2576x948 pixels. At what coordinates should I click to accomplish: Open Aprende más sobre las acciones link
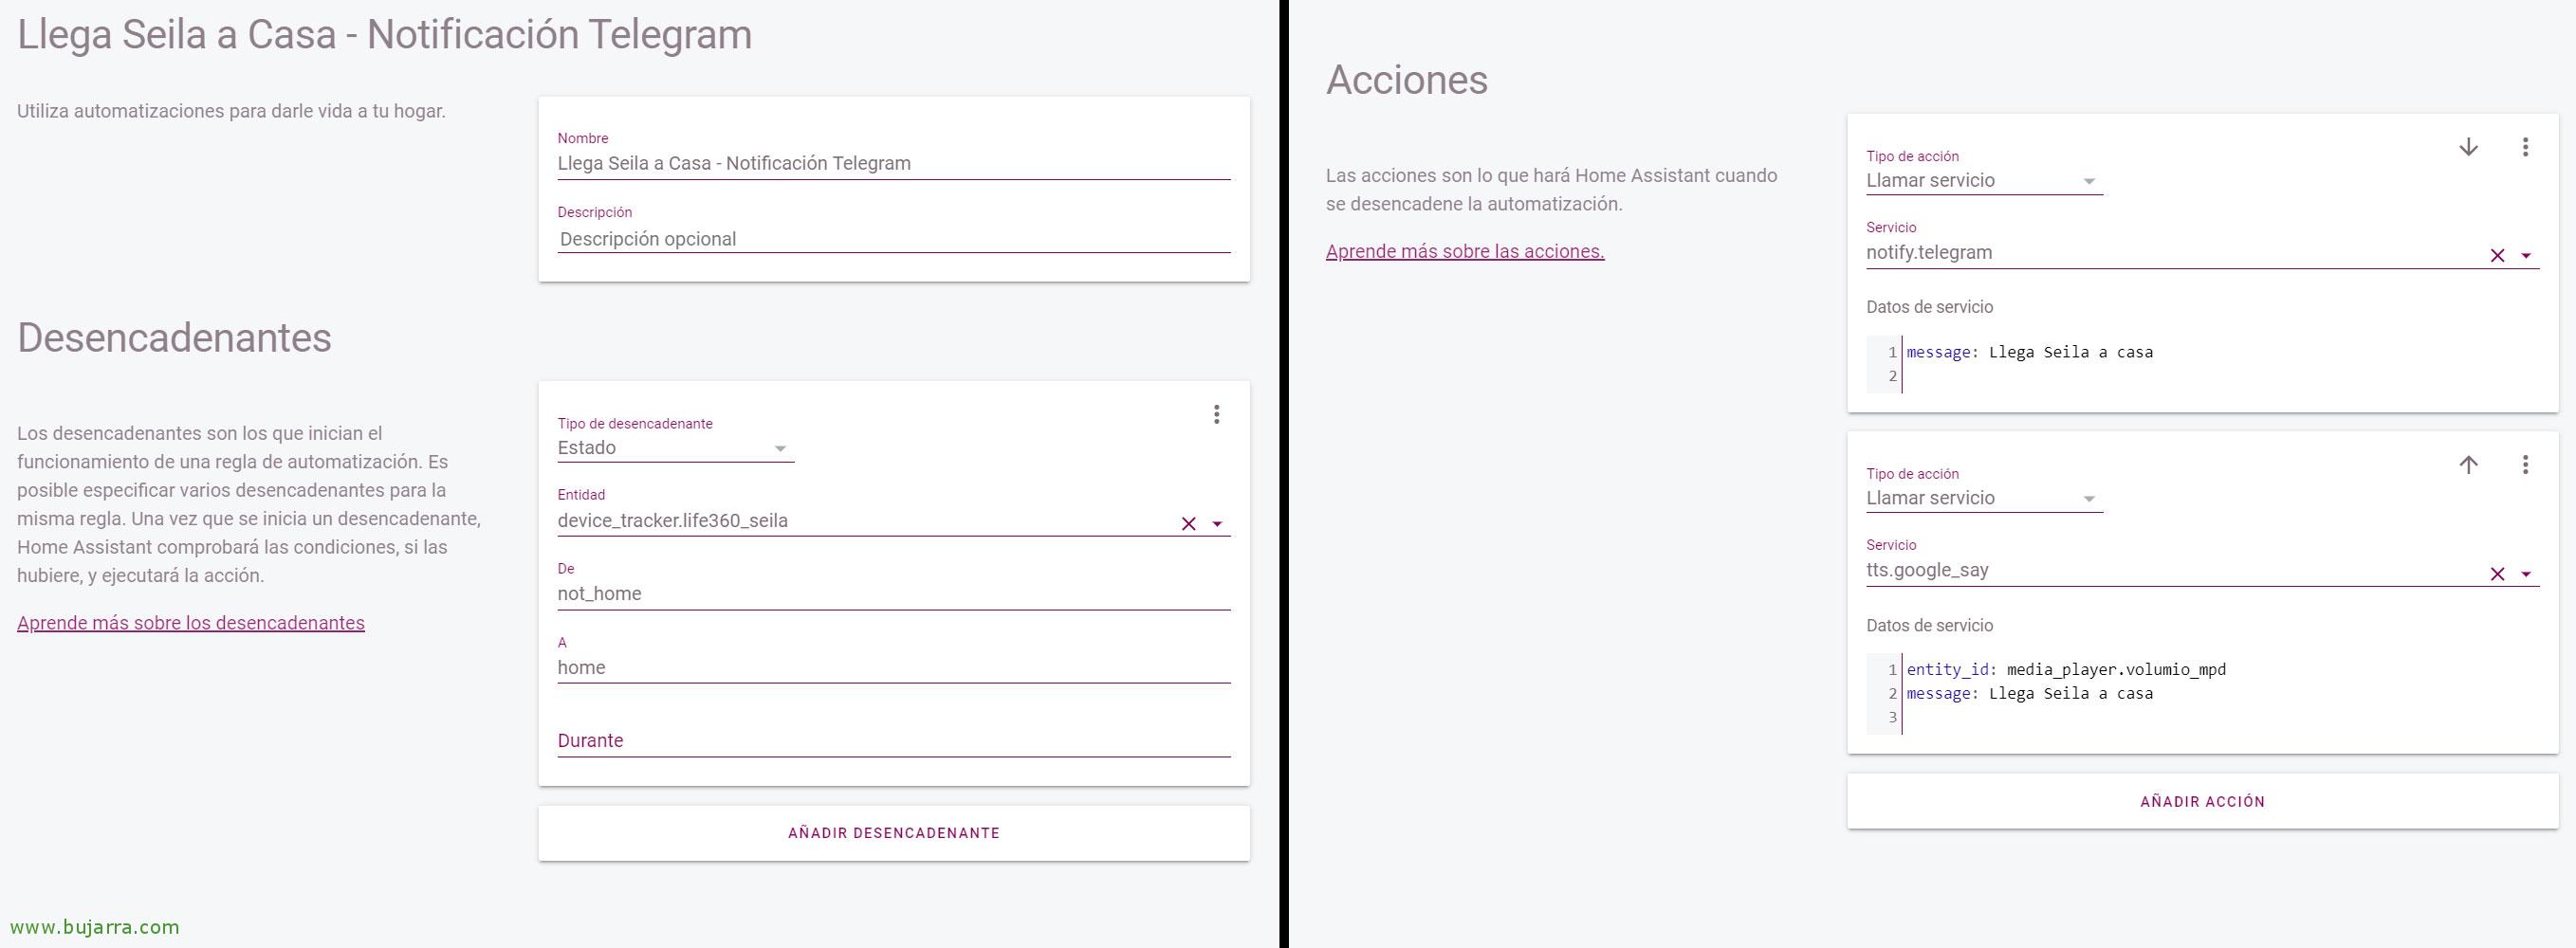tap(1465, 252)
